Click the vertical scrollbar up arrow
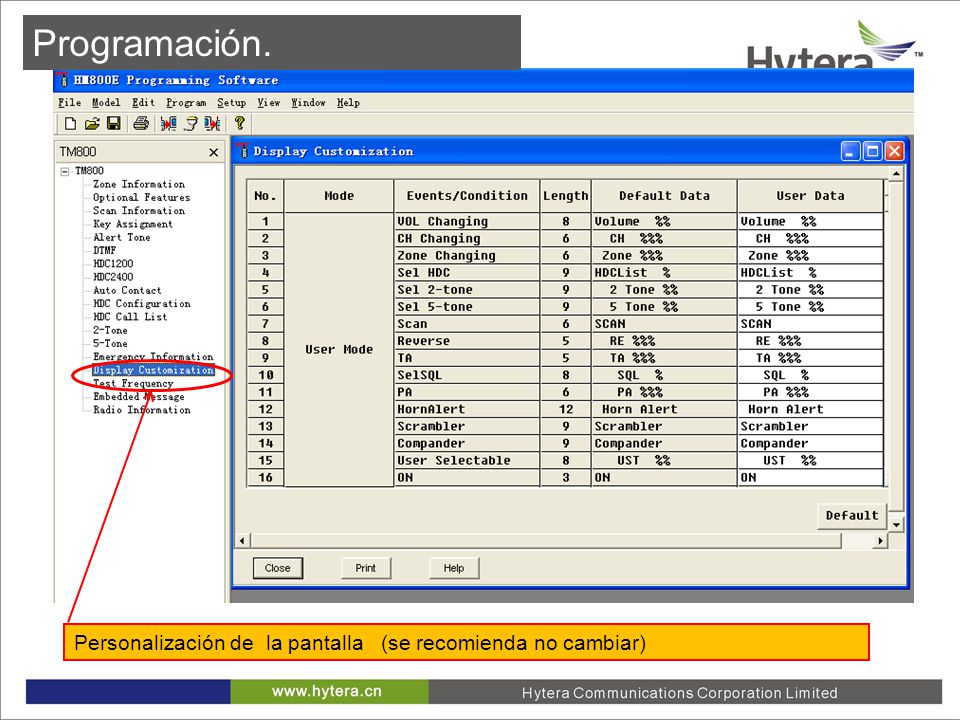Image resolution: width=960 pixels, height=720 pixels. pos(896,174)
